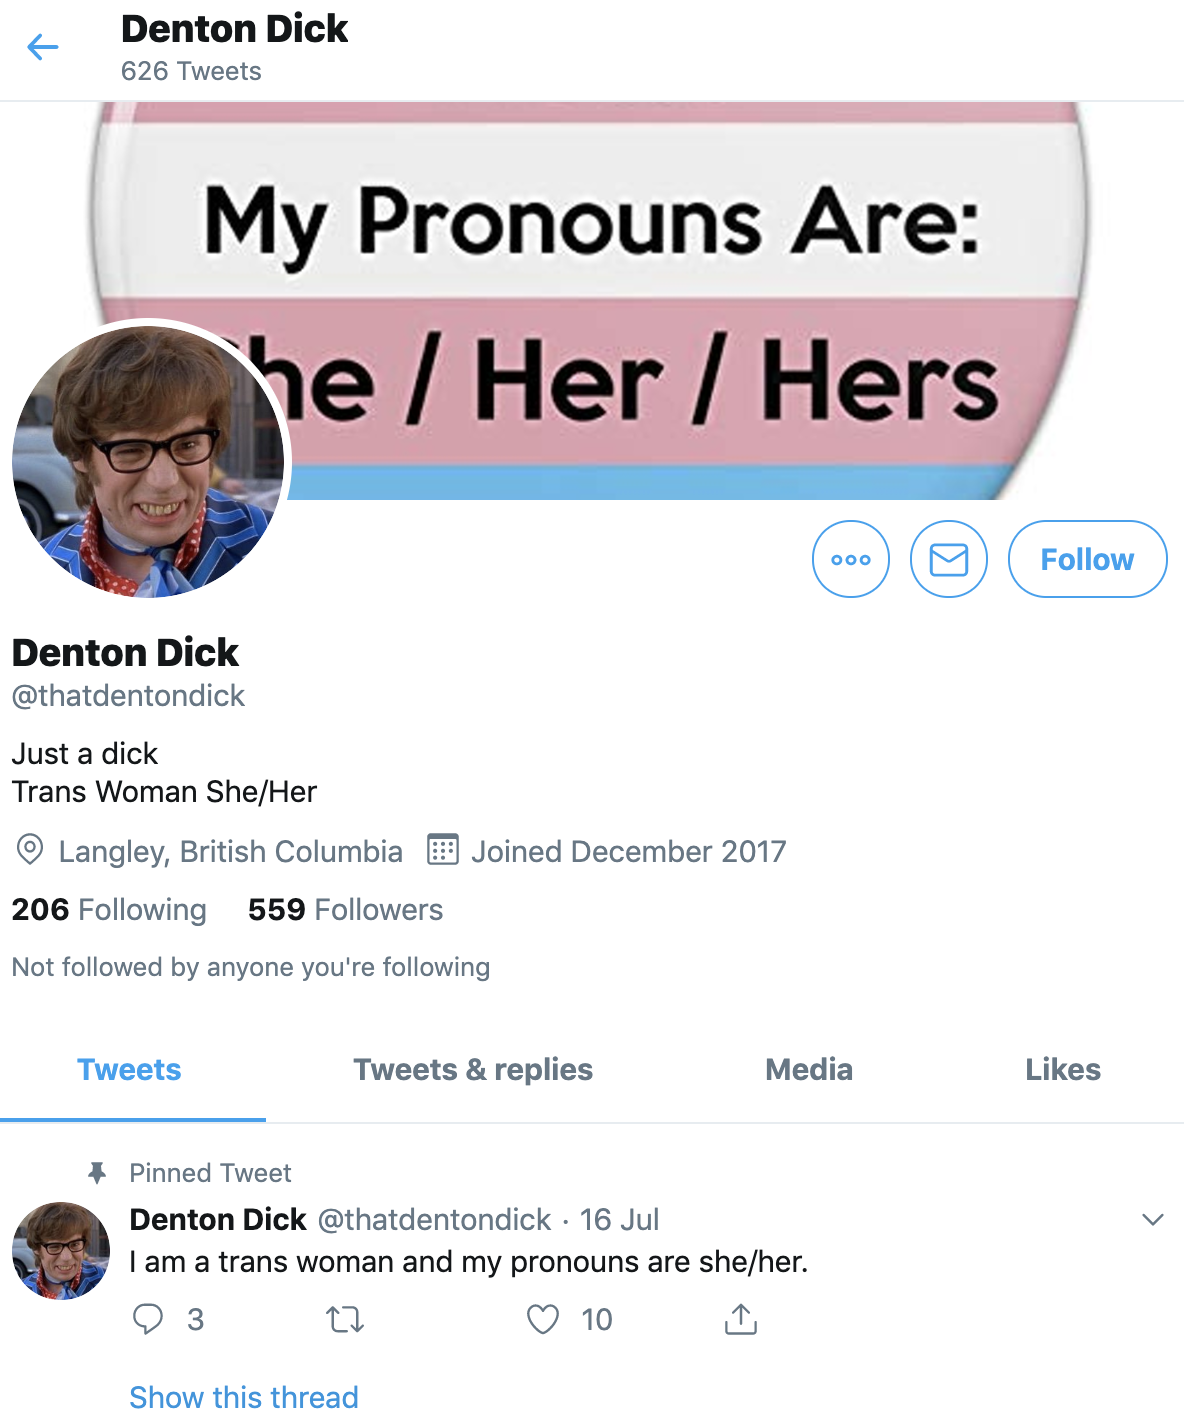
Task: Reply to the pinned tweet
Action: click(148, 1319)
